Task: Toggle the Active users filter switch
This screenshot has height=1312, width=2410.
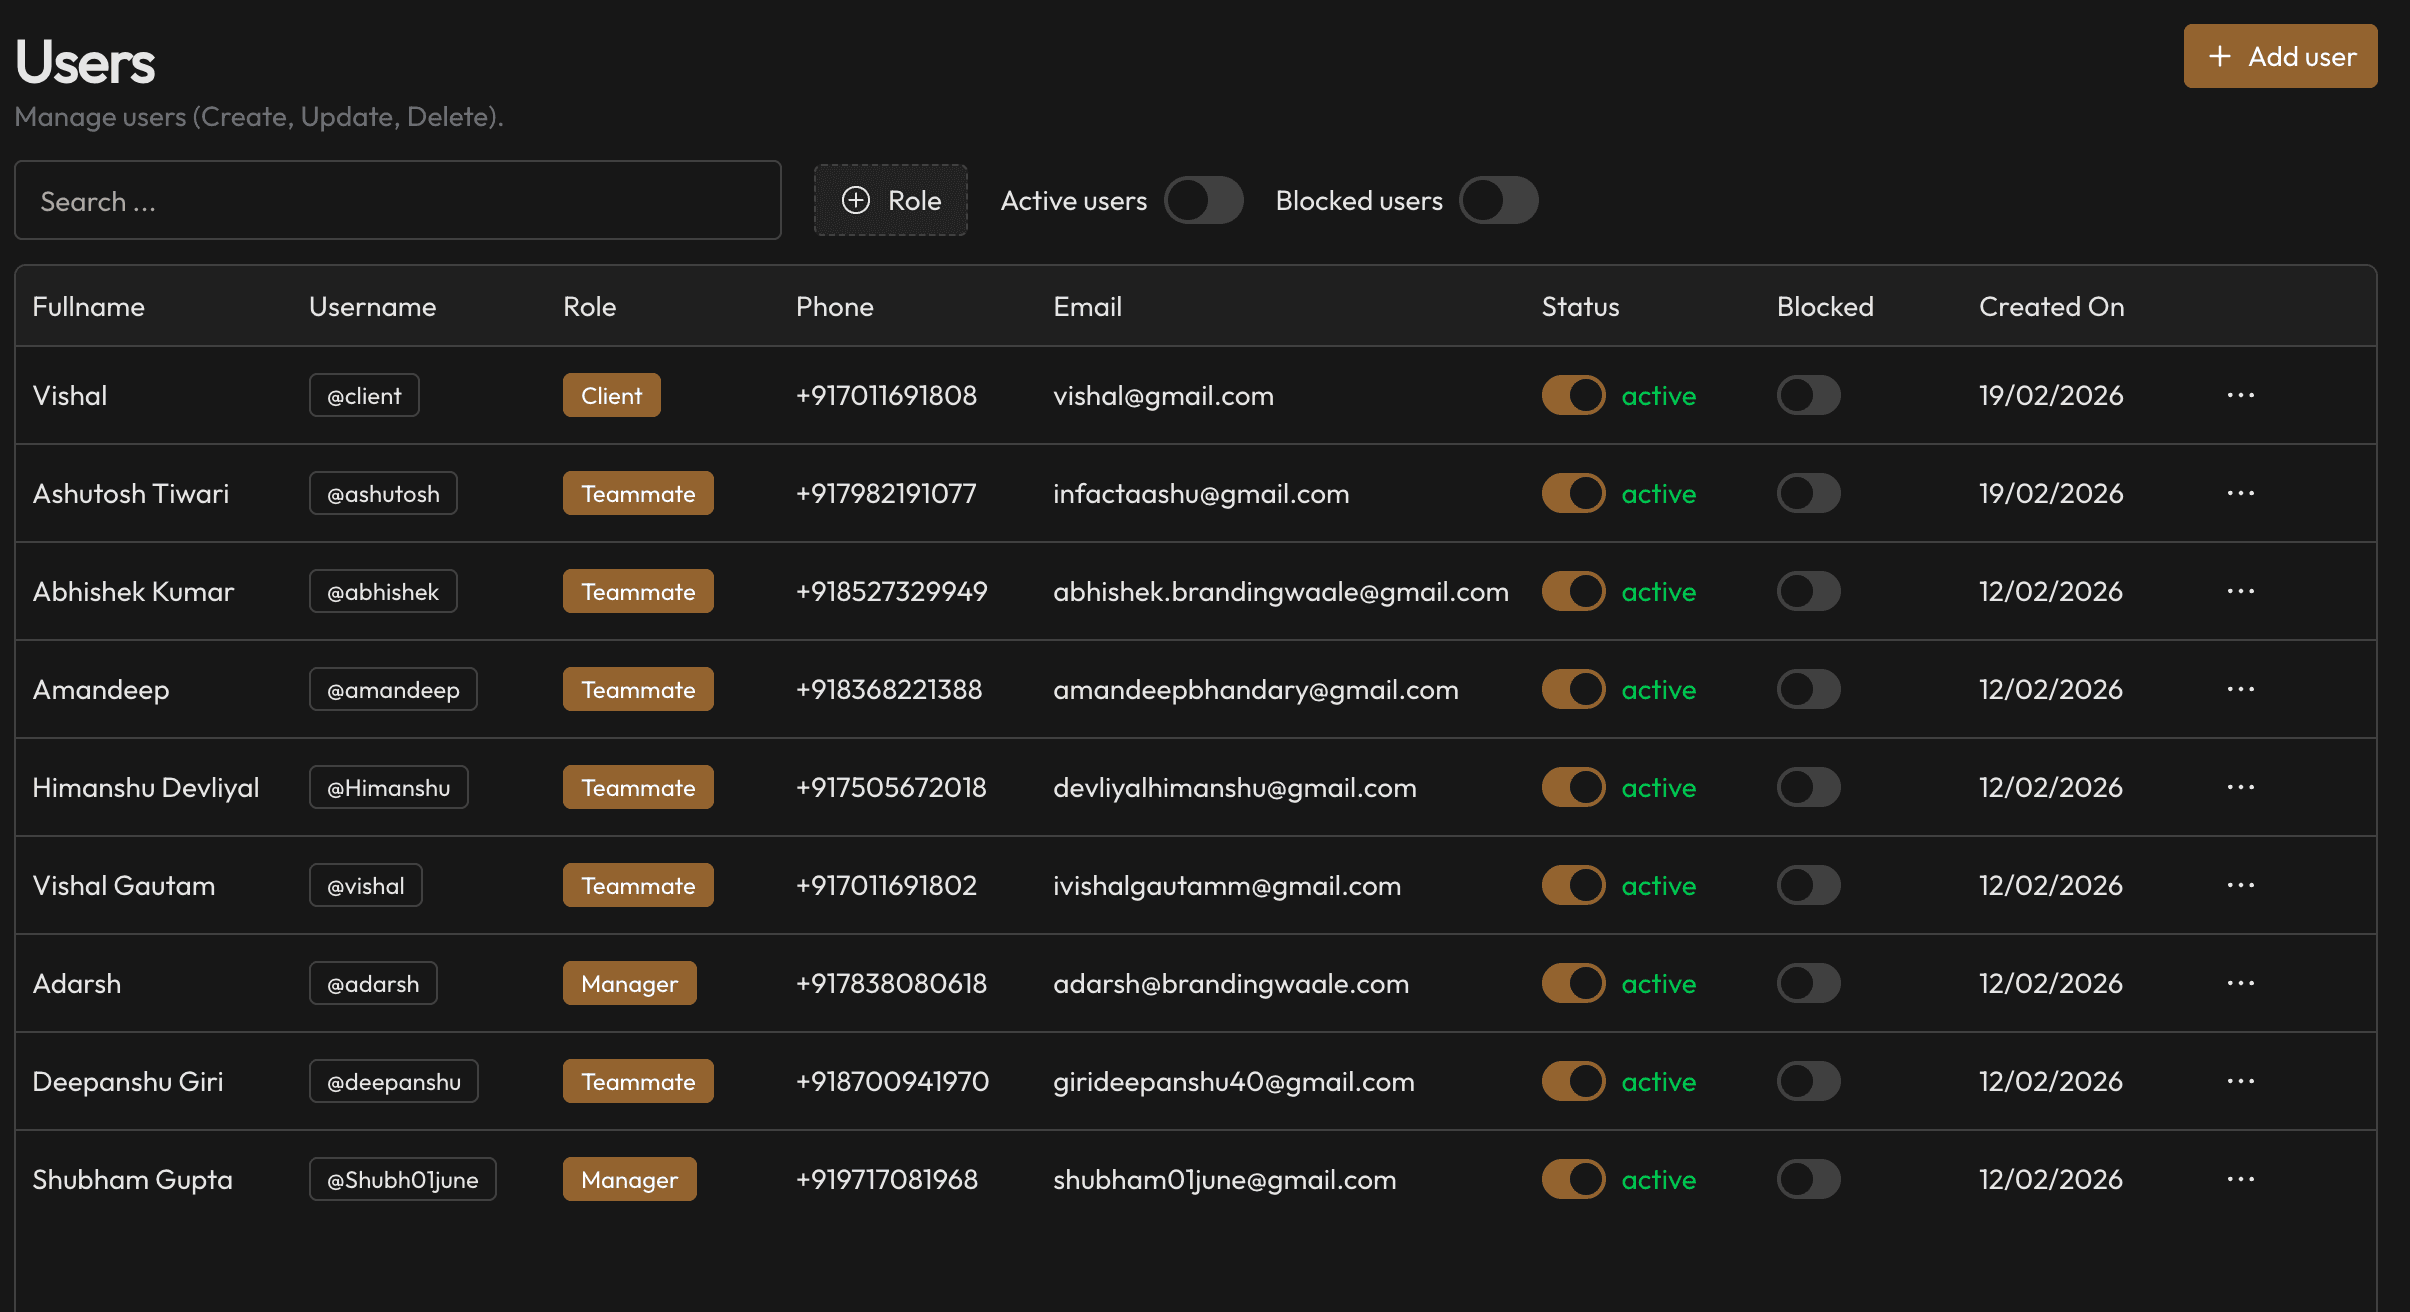Action: [x=1203, y=200]
